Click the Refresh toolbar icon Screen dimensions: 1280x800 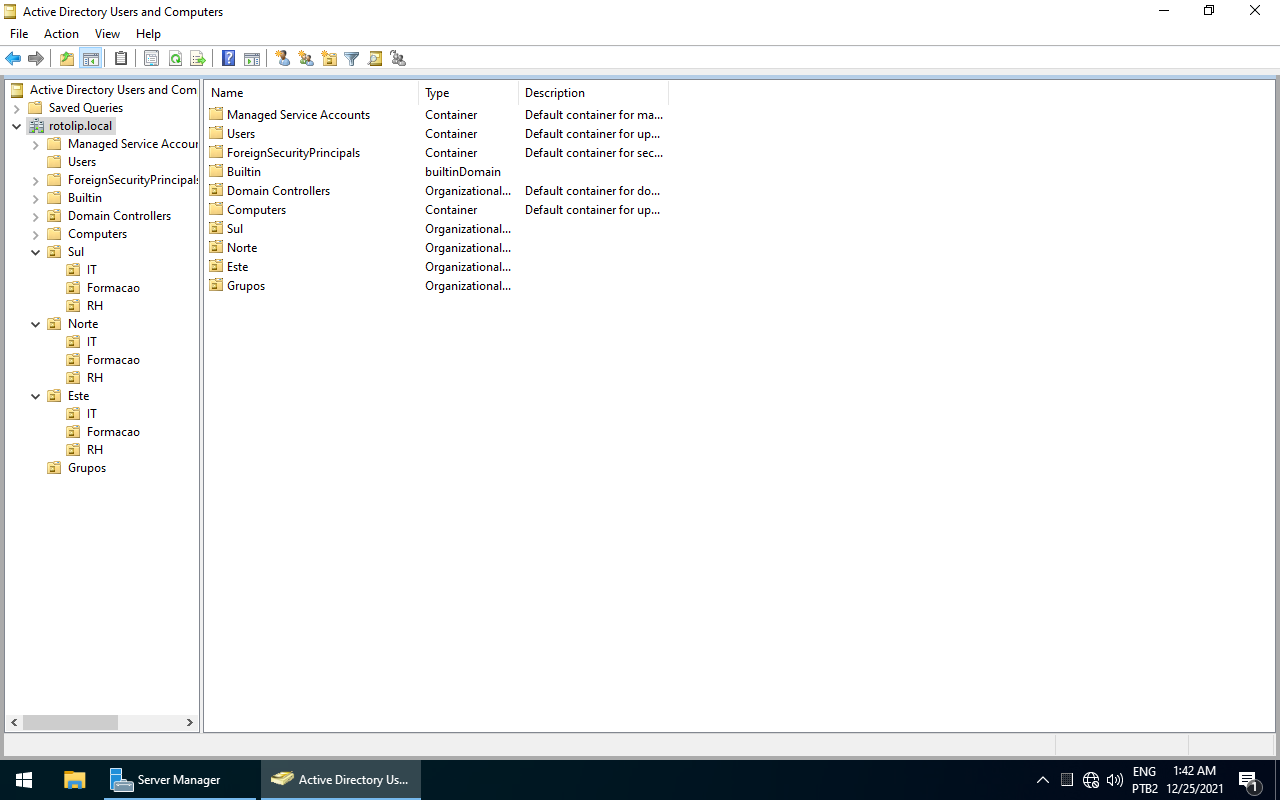175,59
